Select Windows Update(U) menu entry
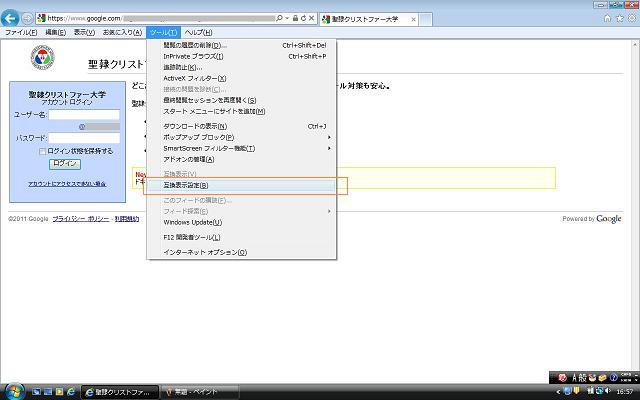 (242, 222)
